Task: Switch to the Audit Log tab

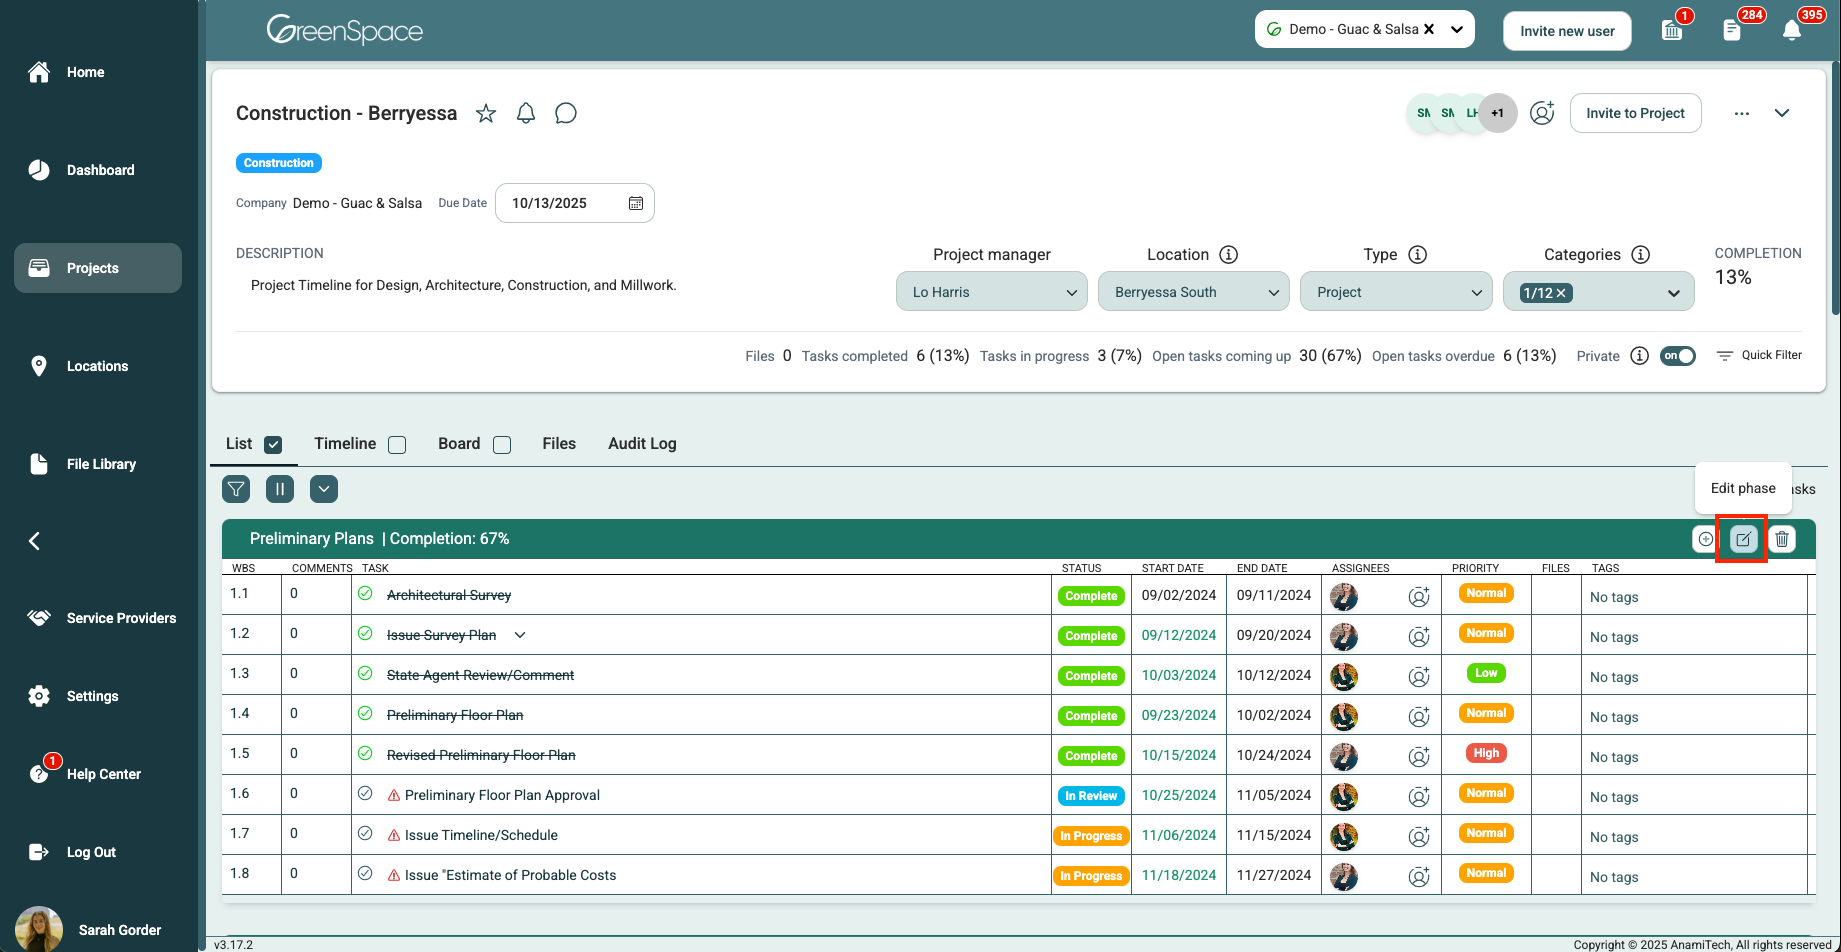Action: click(x=642, y=443)
